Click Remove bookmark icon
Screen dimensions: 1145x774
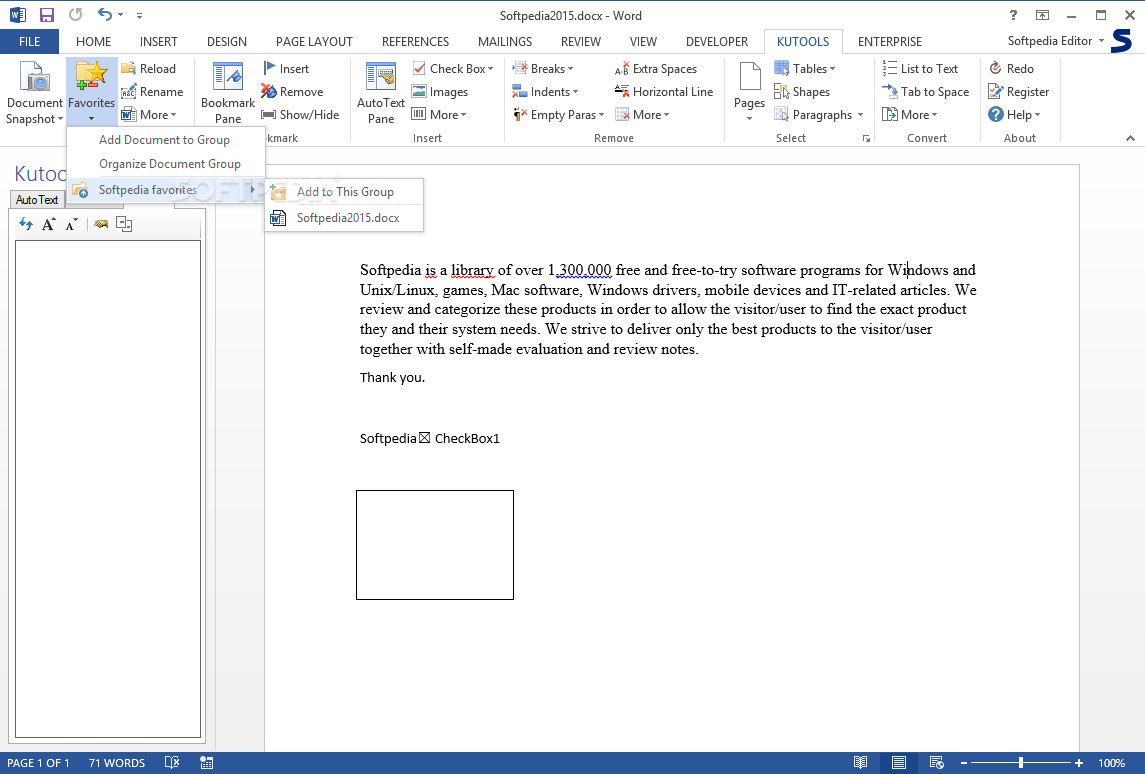click(269, 92)
